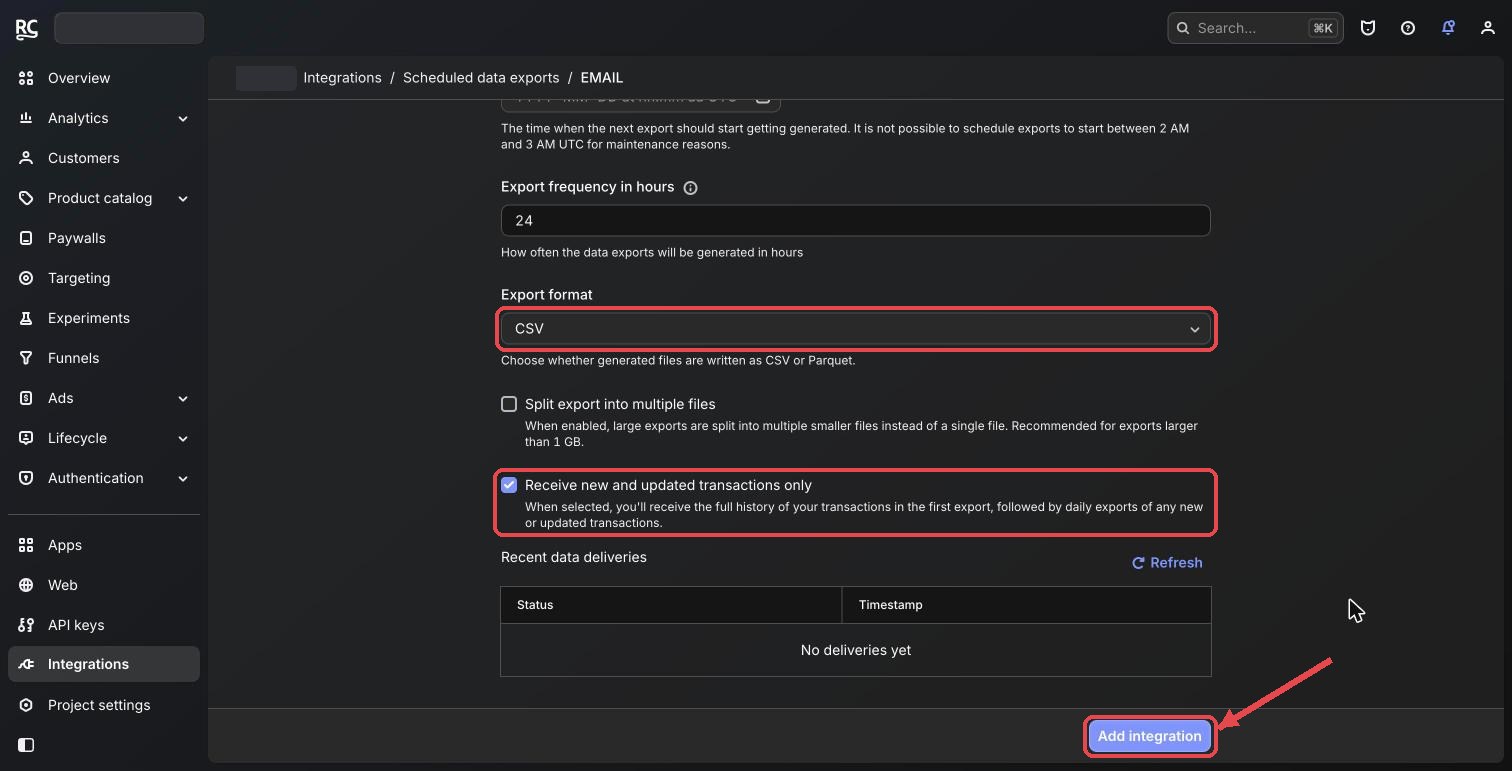
Task: Click the Search box
Action: pos(1255,28)
